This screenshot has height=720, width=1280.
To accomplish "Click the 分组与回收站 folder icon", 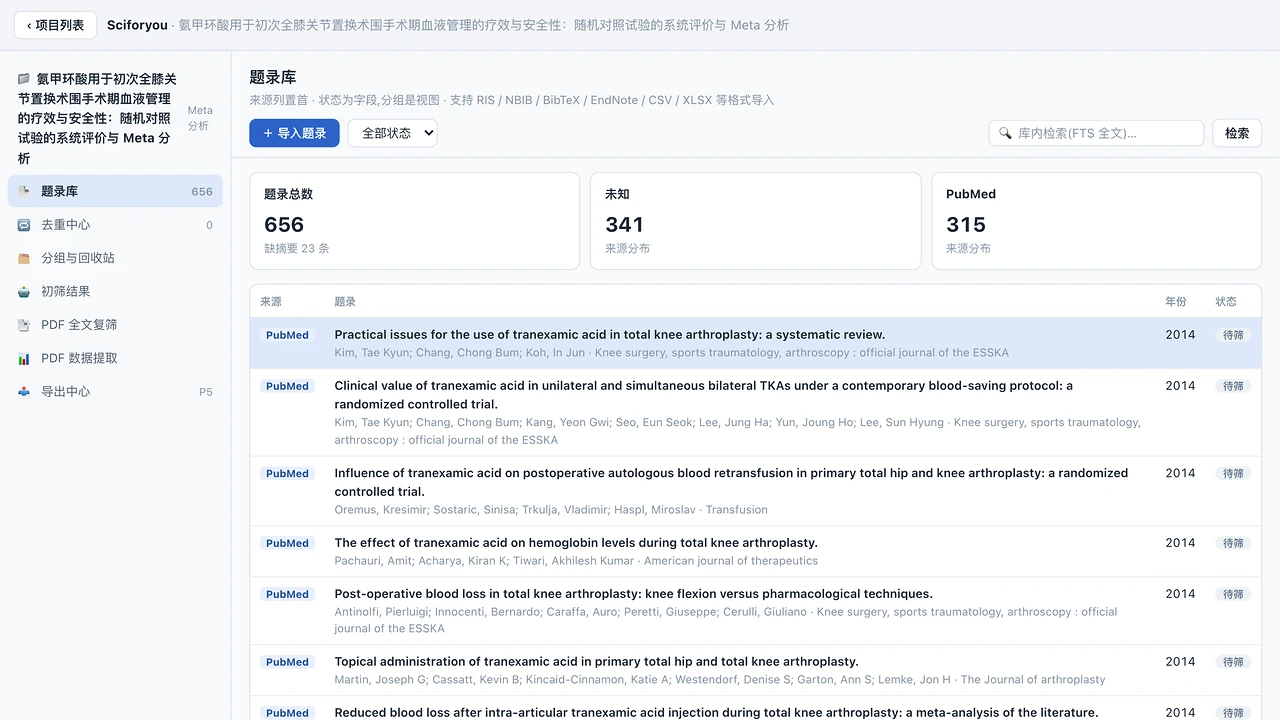I will [24, 258].
